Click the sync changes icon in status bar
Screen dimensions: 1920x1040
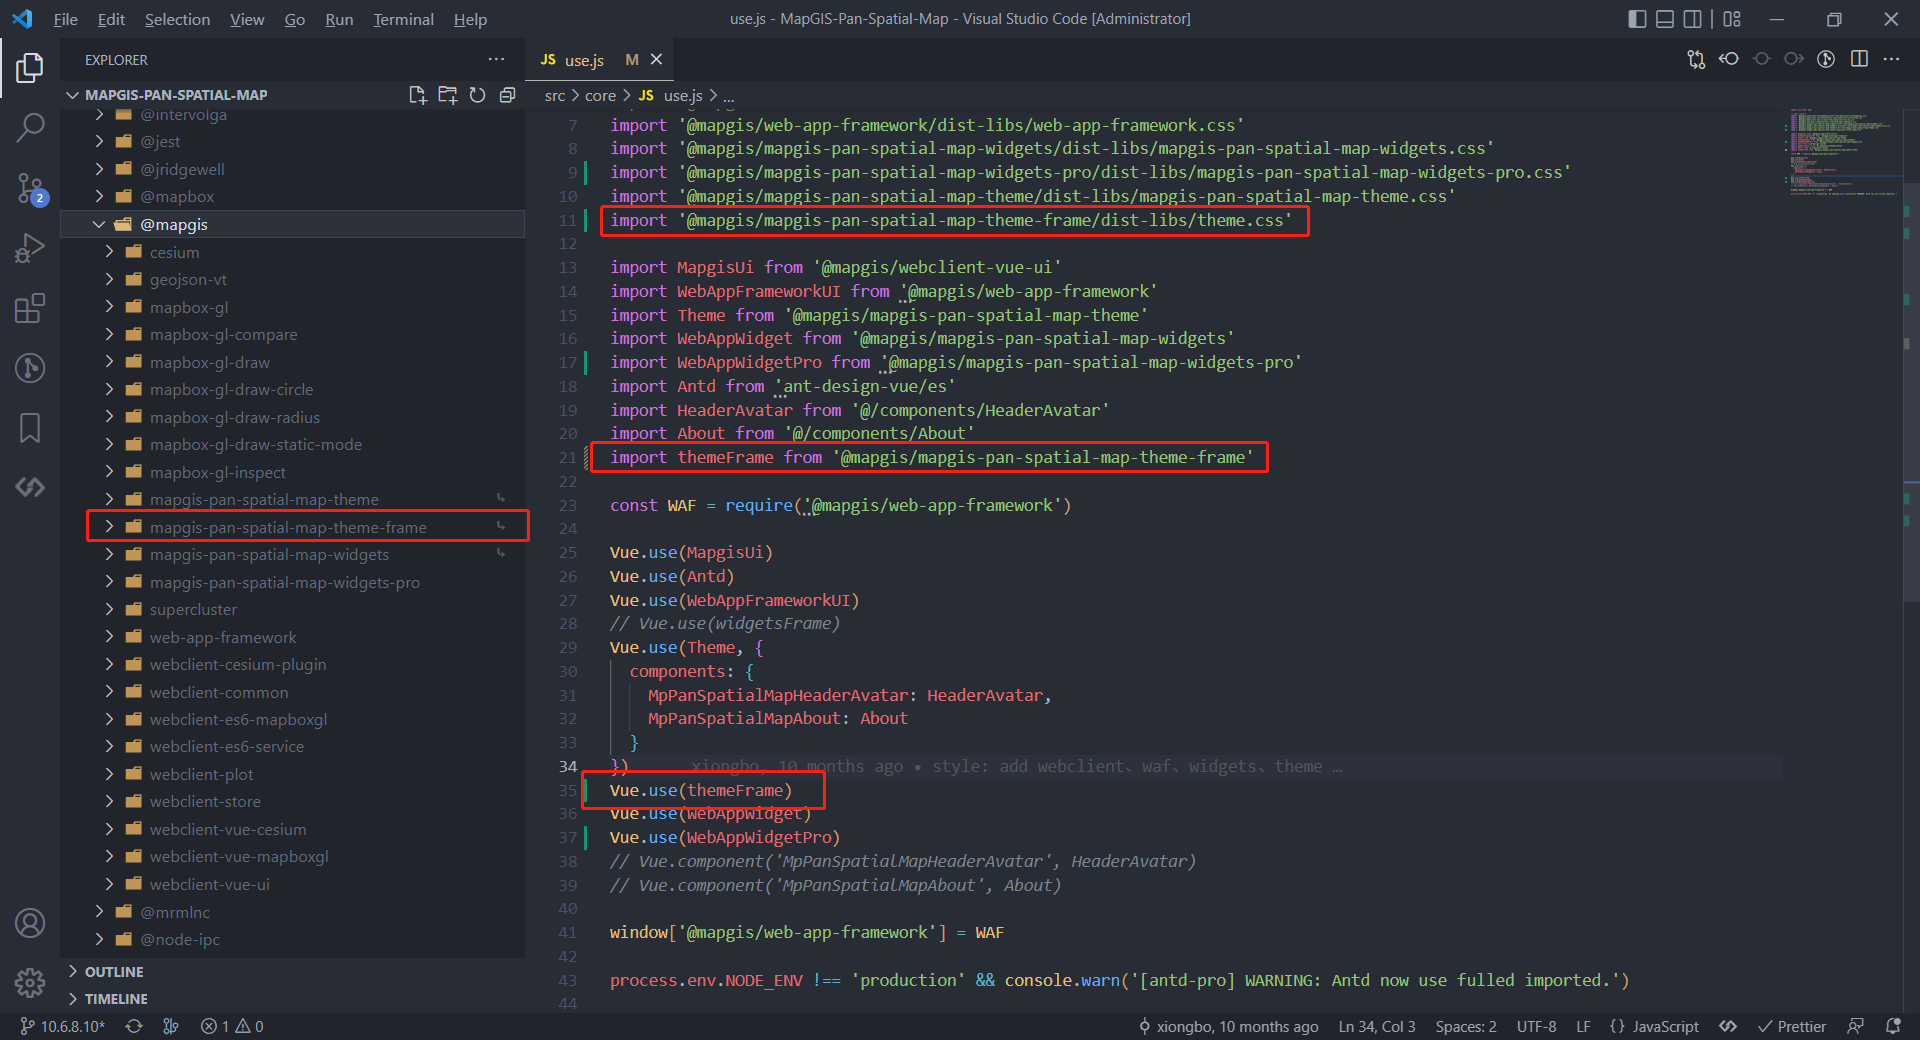[x=134, y=1026]
